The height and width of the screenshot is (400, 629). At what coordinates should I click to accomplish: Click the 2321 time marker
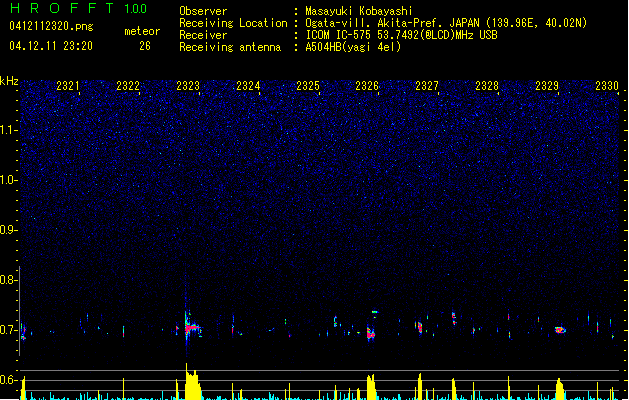(x=68, y=86)
